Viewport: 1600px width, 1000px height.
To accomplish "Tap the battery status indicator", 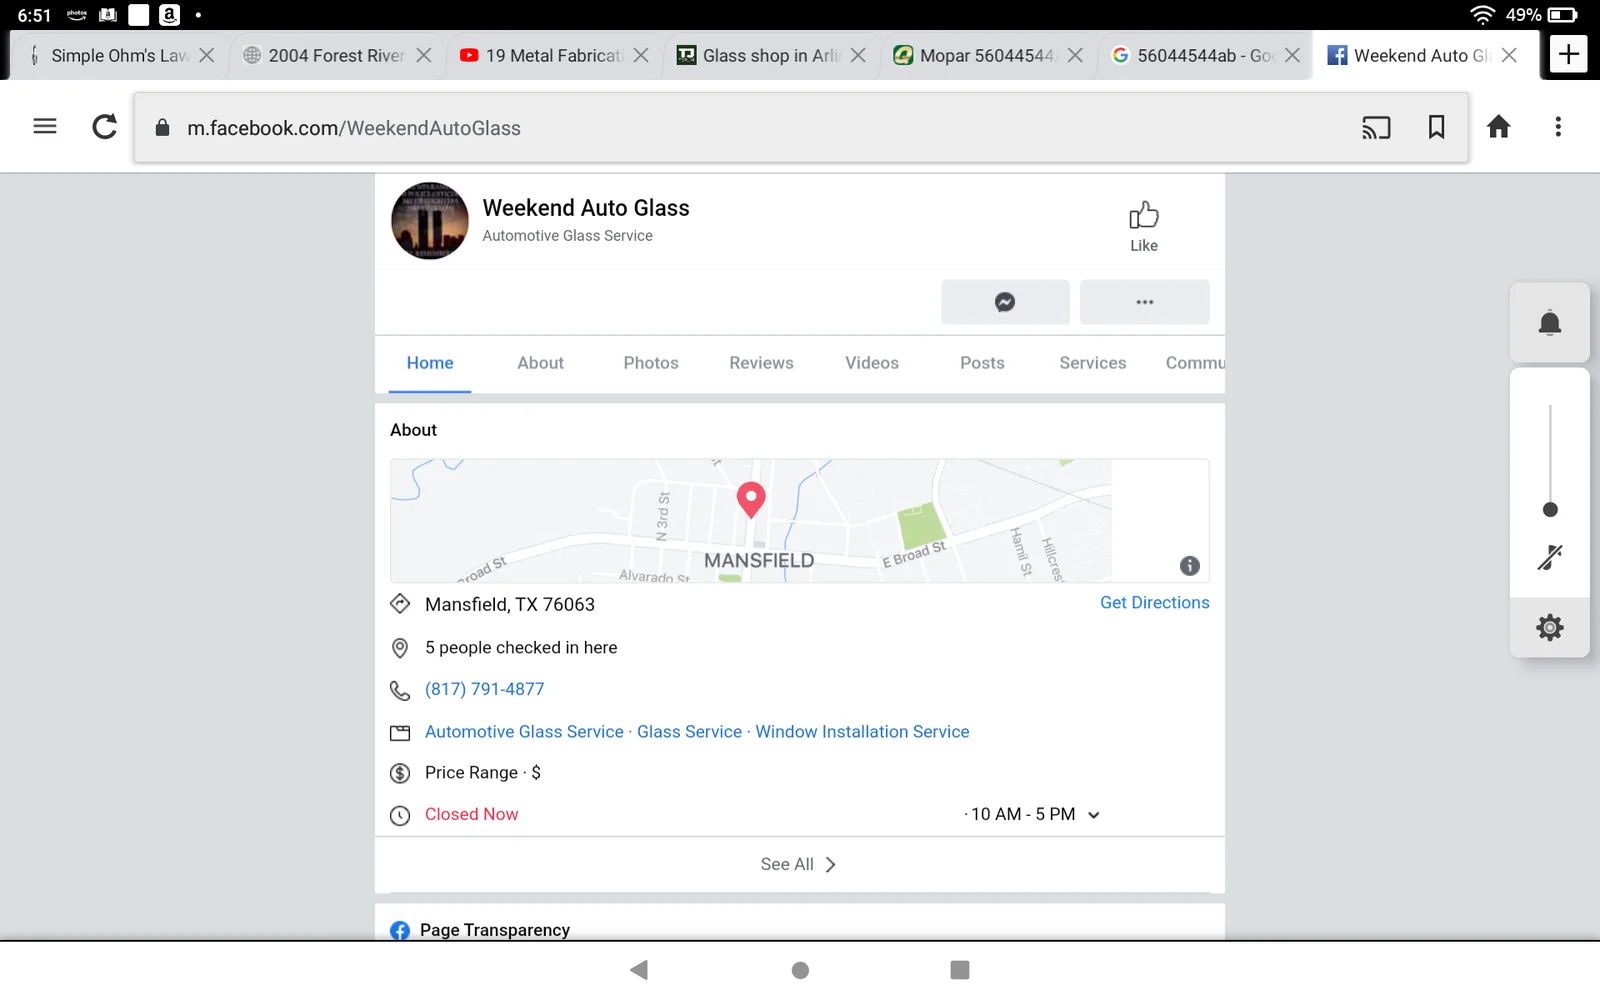I will coord(1562,15).
